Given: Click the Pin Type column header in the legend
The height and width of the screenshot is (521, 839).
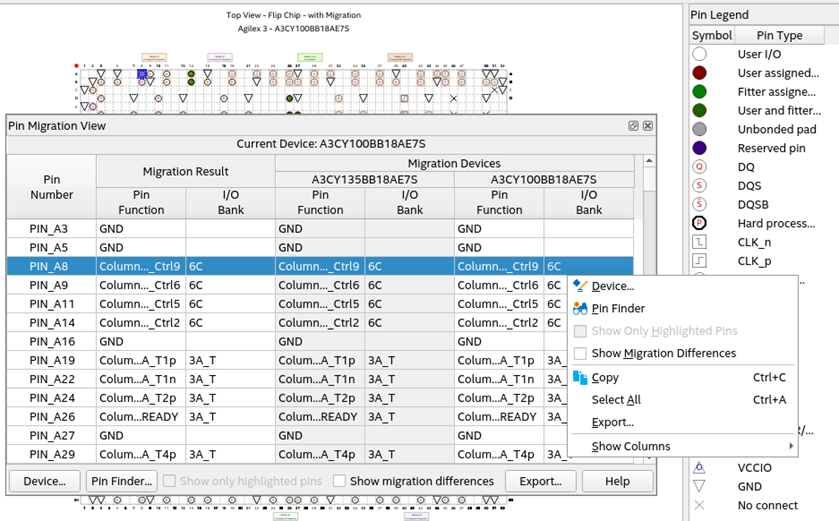Looking at the screenshot, I should pyautogui.click(x=779, y=35).
